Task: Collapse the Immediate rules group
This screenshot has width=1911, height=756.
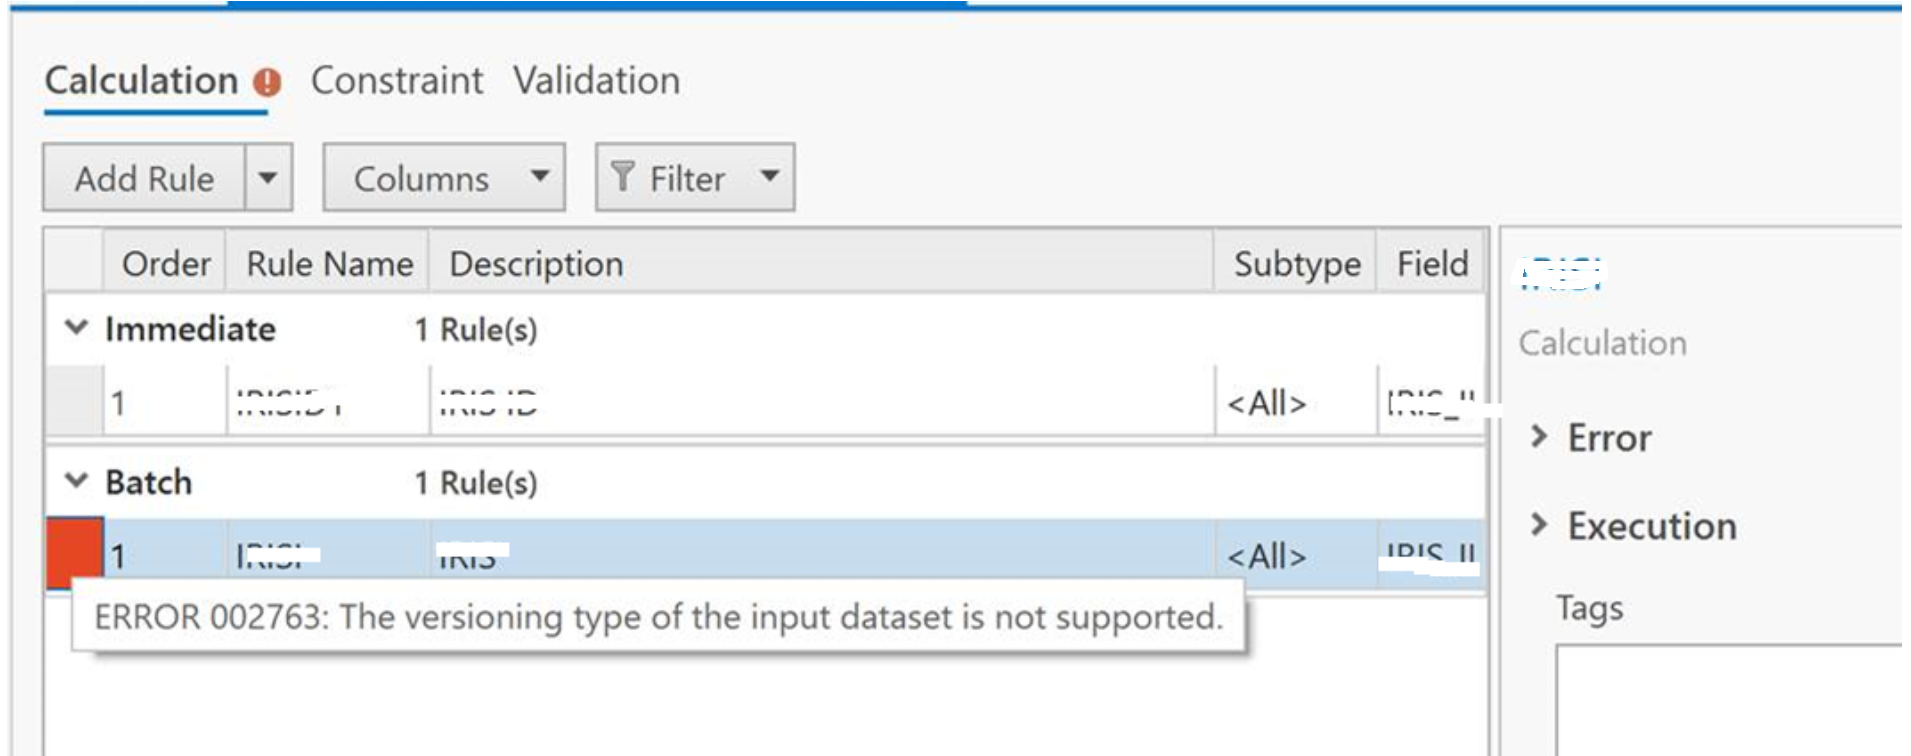Action: (x=76, y=327)
